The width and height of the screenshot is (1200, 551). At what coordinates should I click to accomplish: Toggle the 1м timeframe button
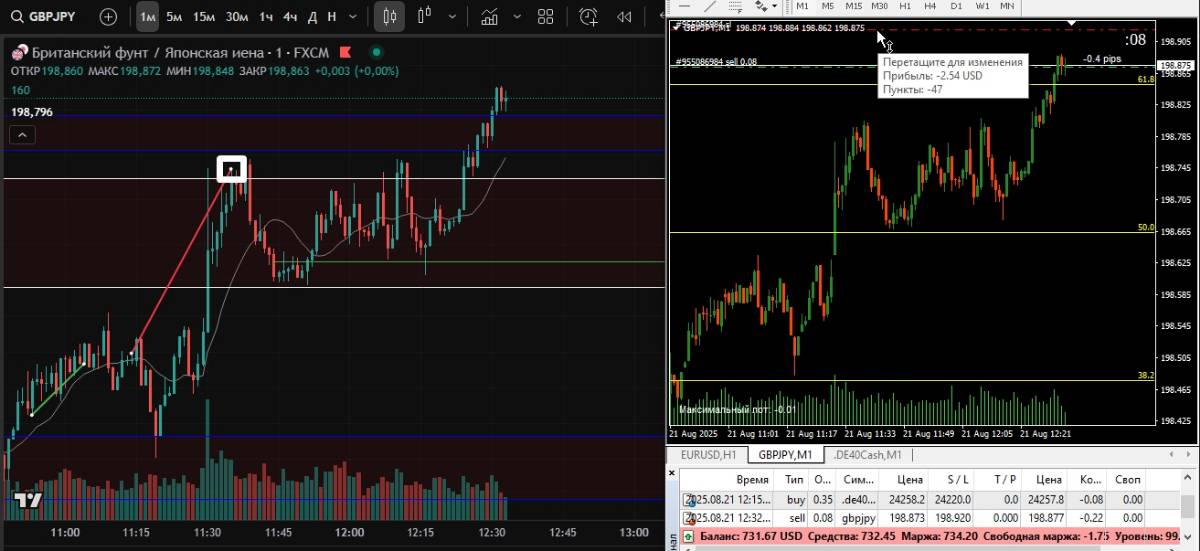pyautogui.click(x=147, y=17)
